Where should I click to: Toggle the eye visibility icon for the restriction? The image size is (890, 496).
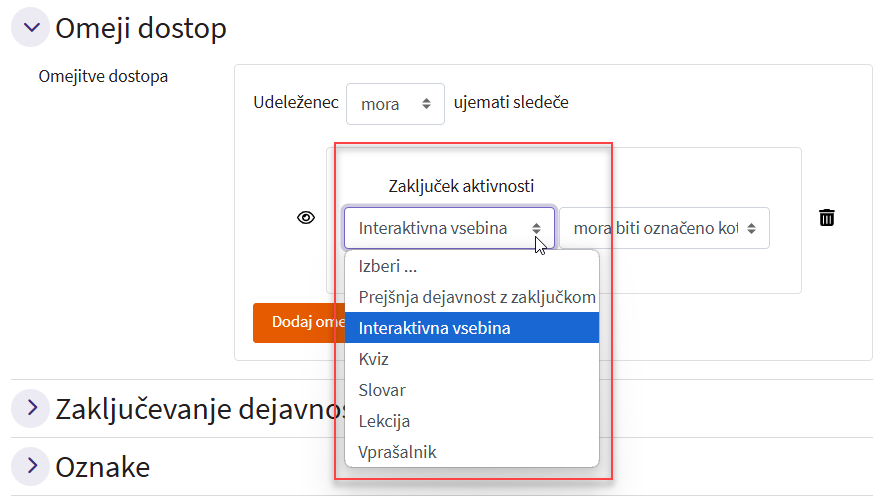pos(306,217)
